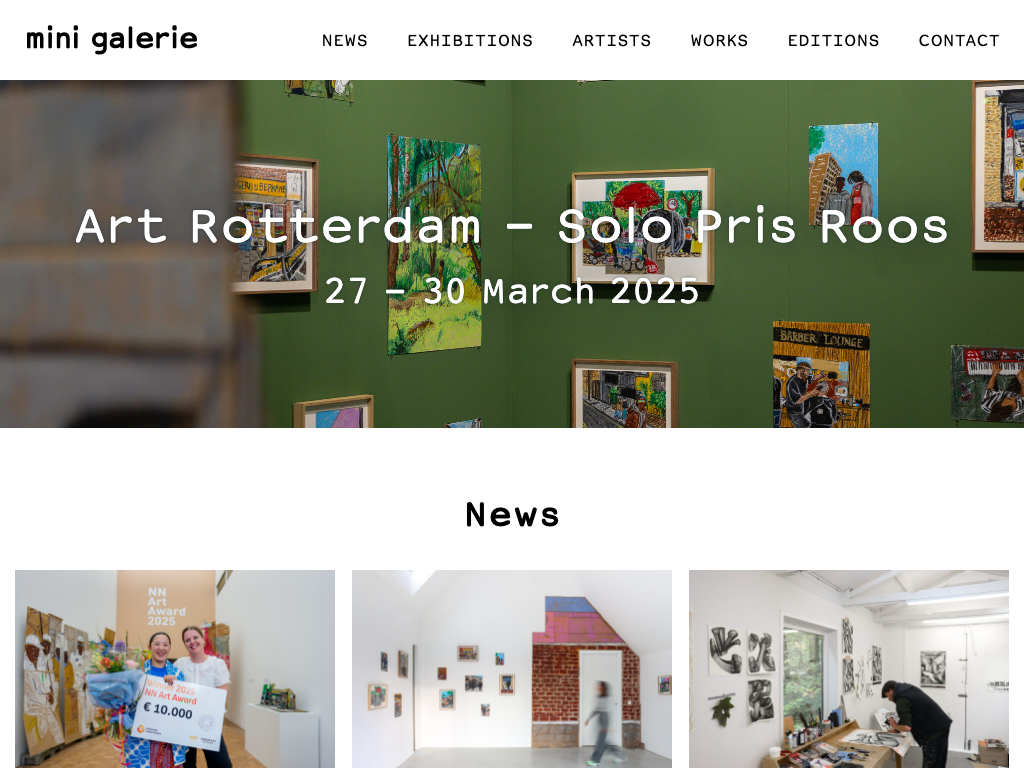Open the Exhibitions menu item

click(470, 40)
